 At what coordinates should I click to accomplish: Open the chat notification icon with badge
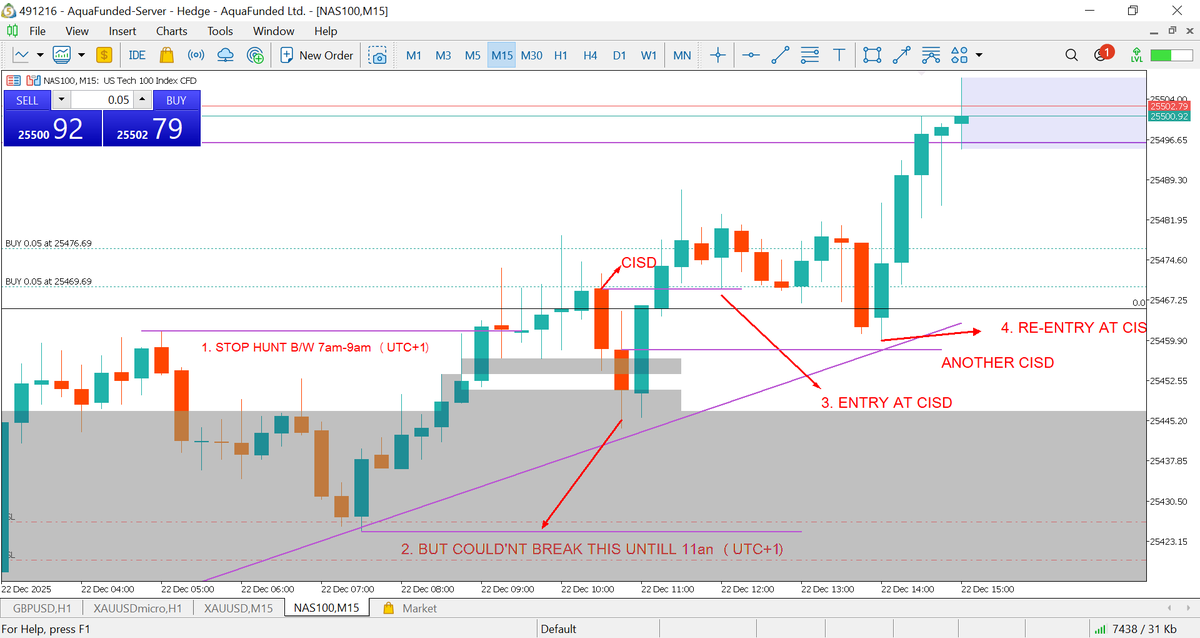[x=1103, y=54]
